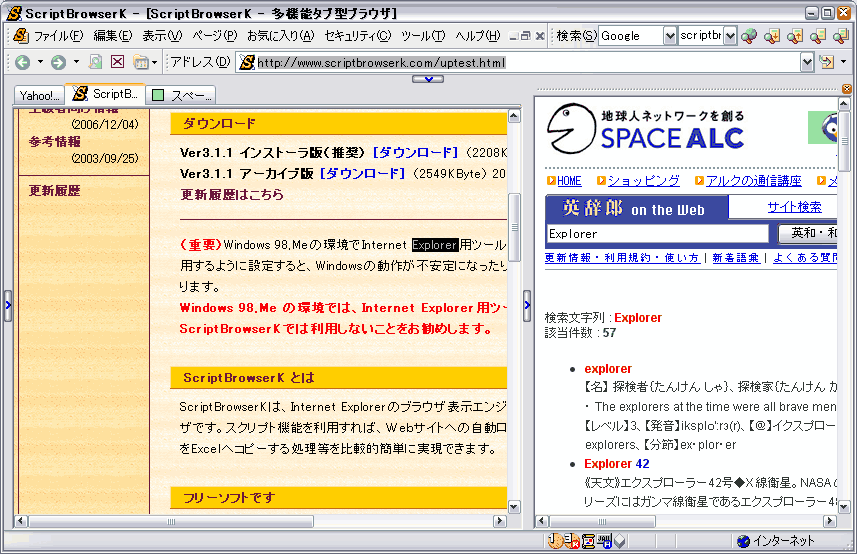Image resolution: width=857 pixels, height=554 pixels.
Task: Click the first yellow search tool icon after the globe
Action: click(x=772, y=36)
